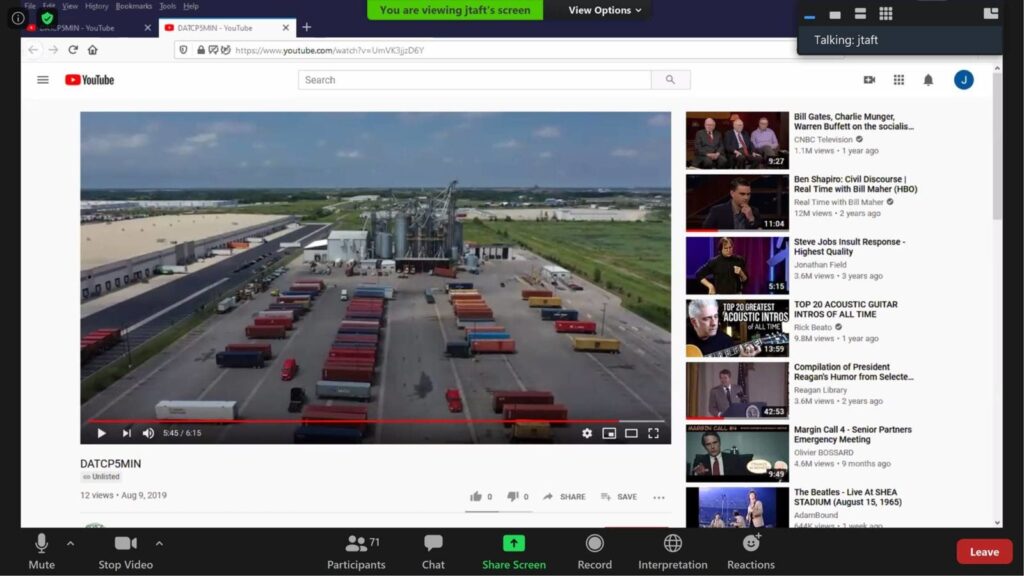Screen dimensions: 1024x576
Task: Open a new browser tab
Action: (307, 27)
